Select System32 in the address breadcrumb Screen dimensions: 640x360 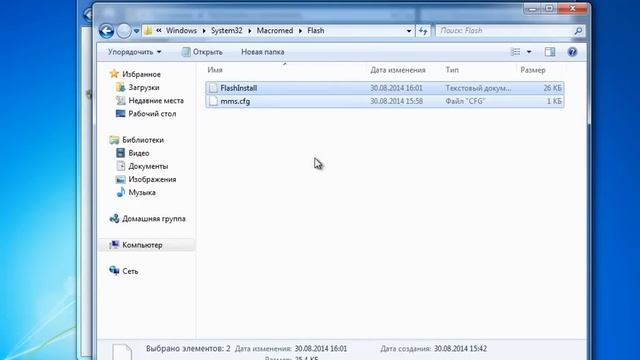point(227,31)
